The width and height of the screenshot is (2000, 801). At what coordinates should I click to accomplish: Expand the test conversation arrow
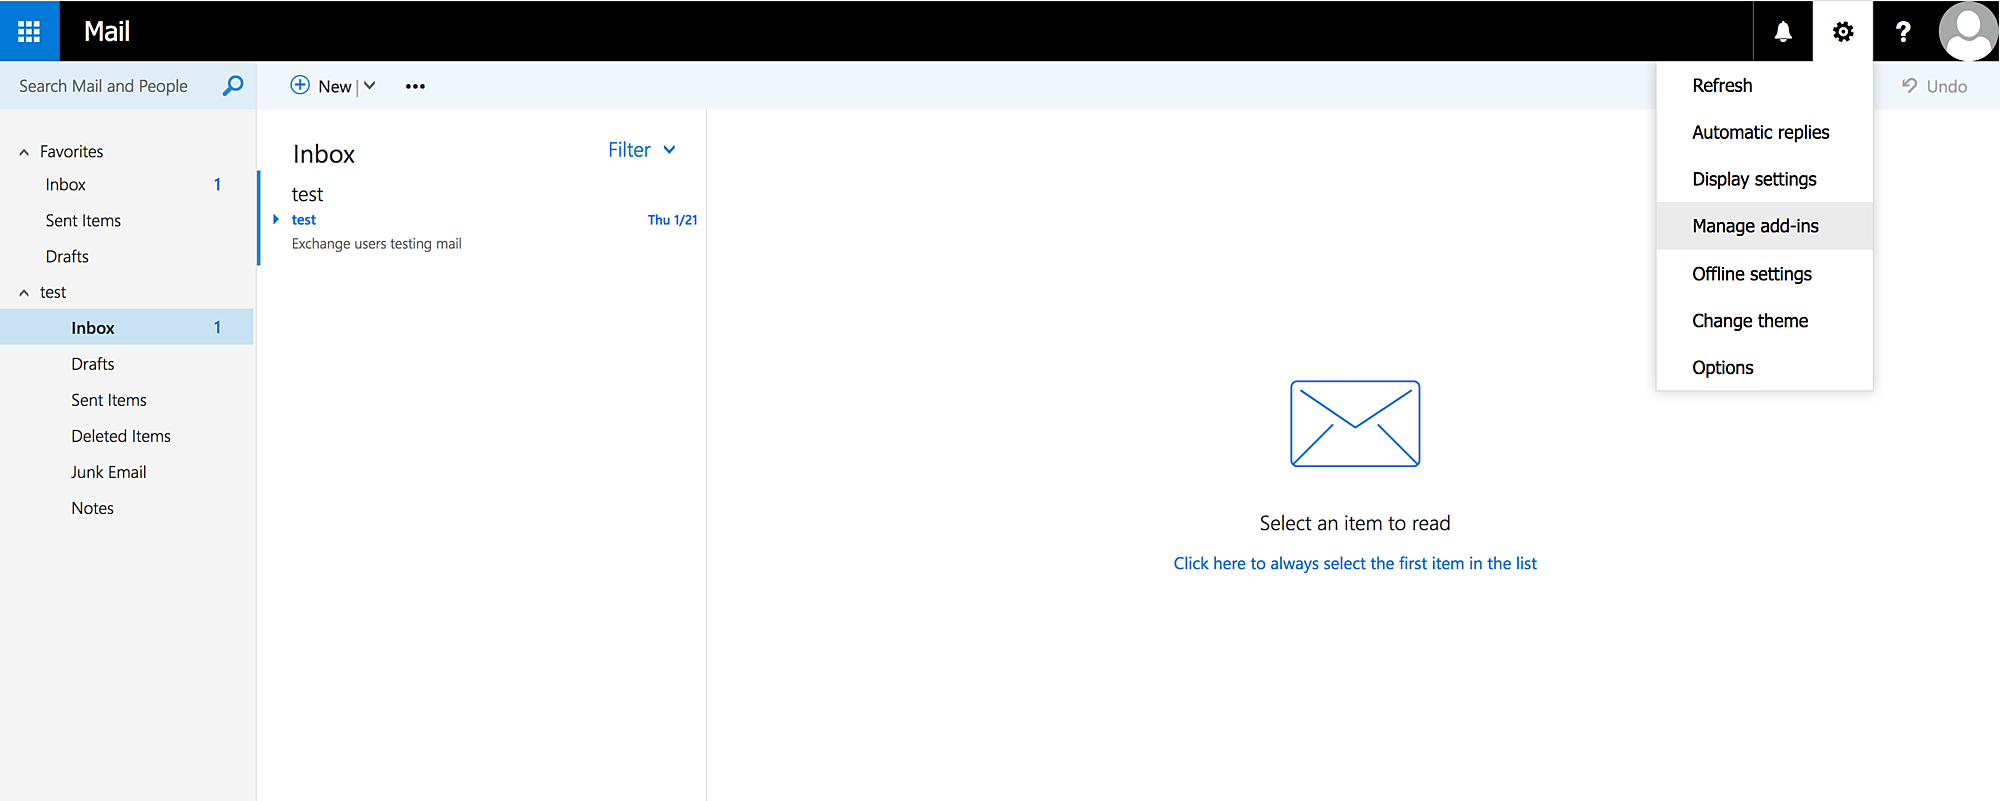pyautogui.click(x=276, y=219)
